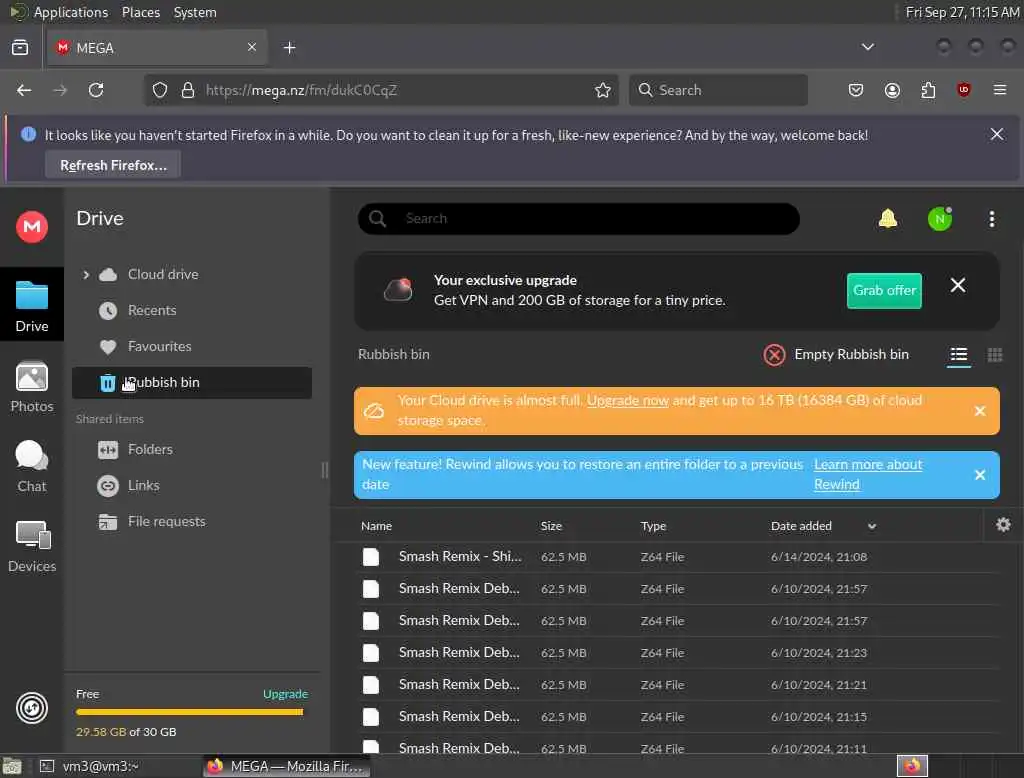Open the Devices section
Screen dimensions: 1024x778
(x=31, y=547)
